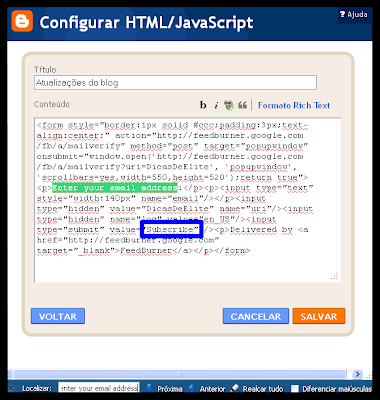Apply italic formatting with the i icon
This screenshot has width=380, height=400.
[216, 105]
